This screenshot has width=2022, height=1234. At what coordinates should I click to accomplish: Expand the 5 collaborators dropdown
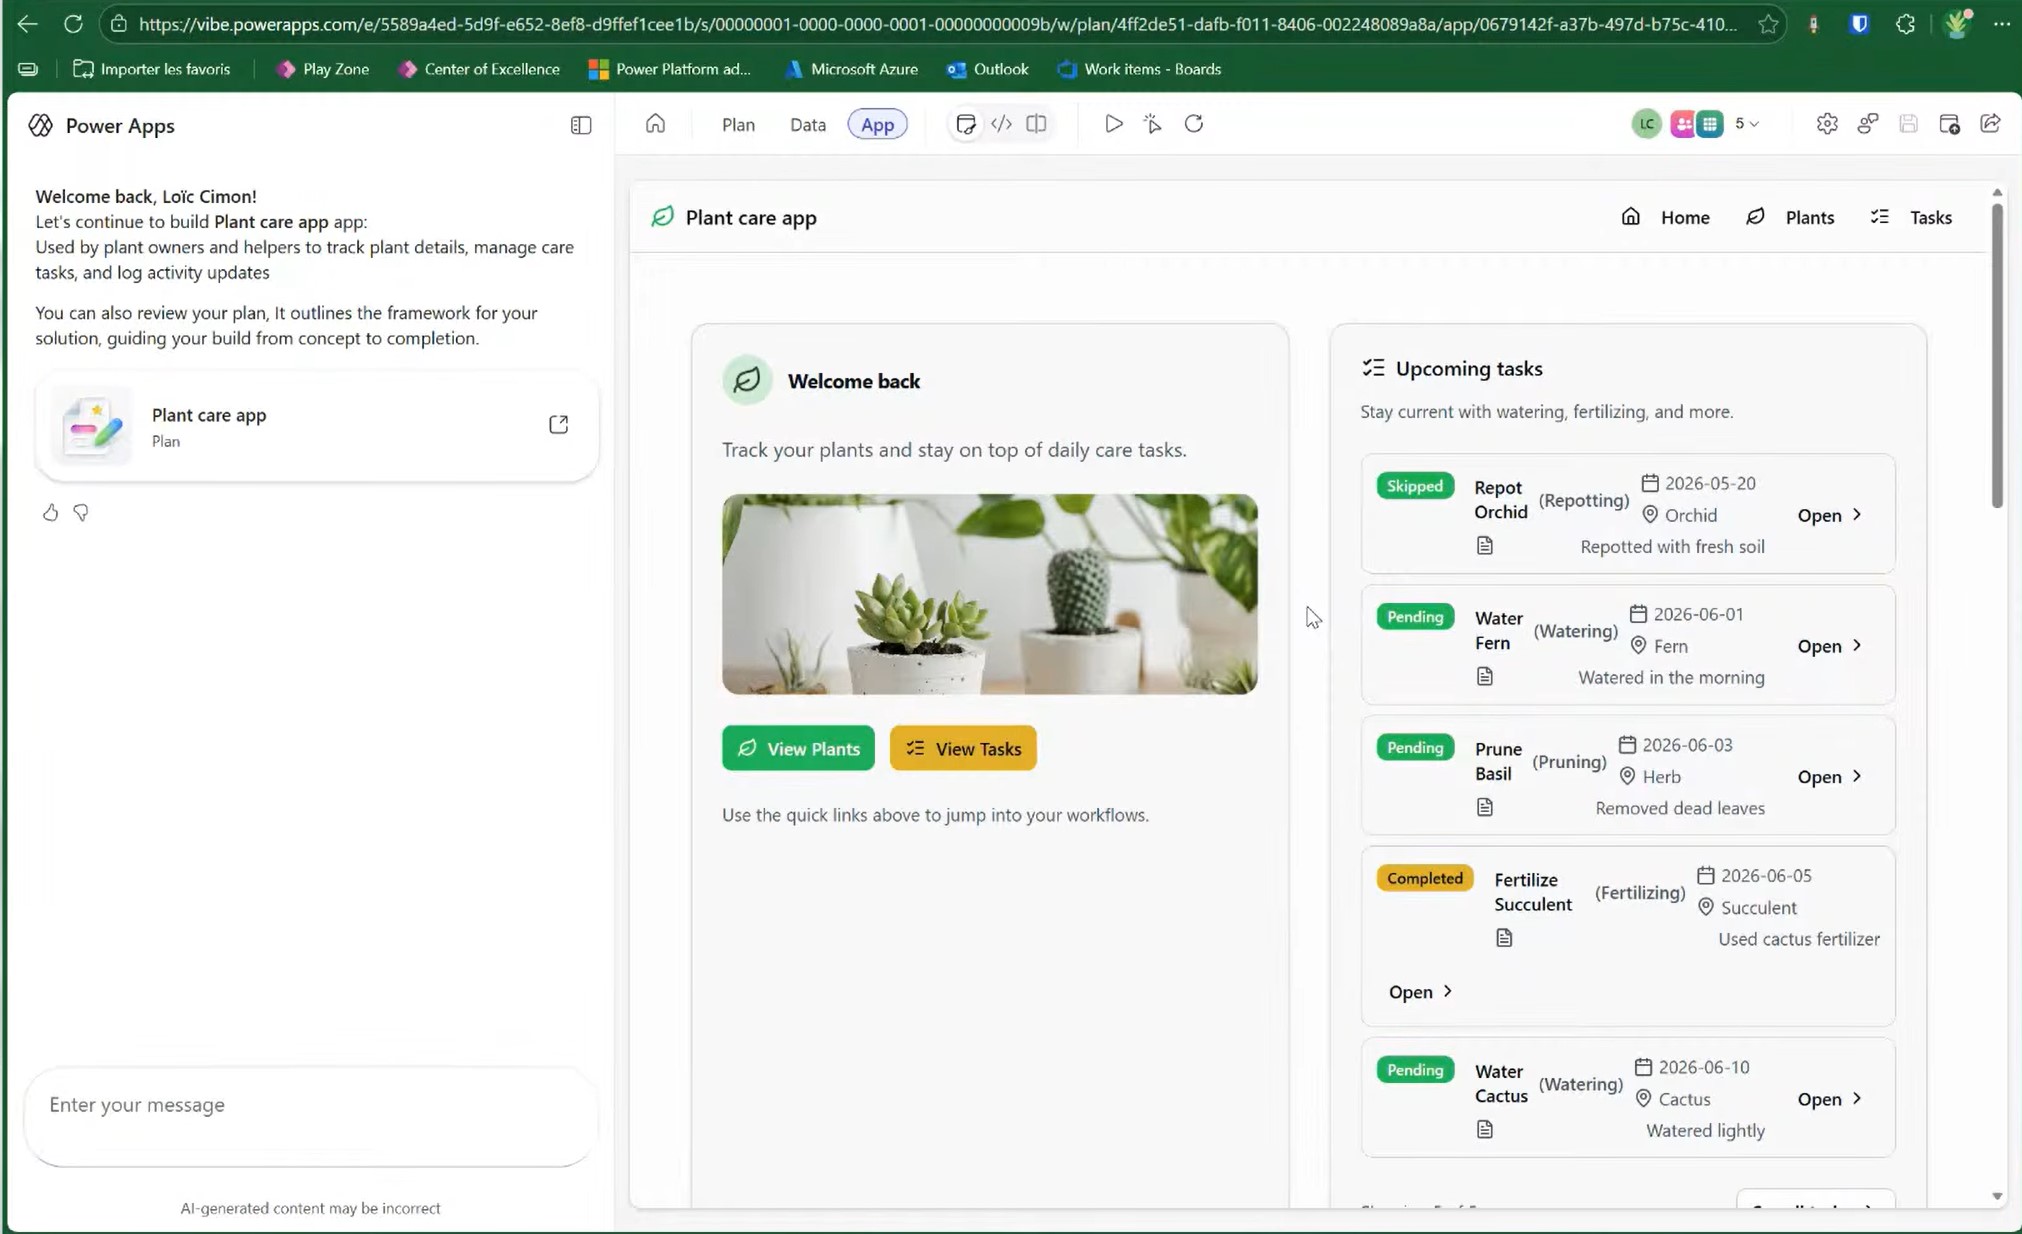(x=1747, y=124)
